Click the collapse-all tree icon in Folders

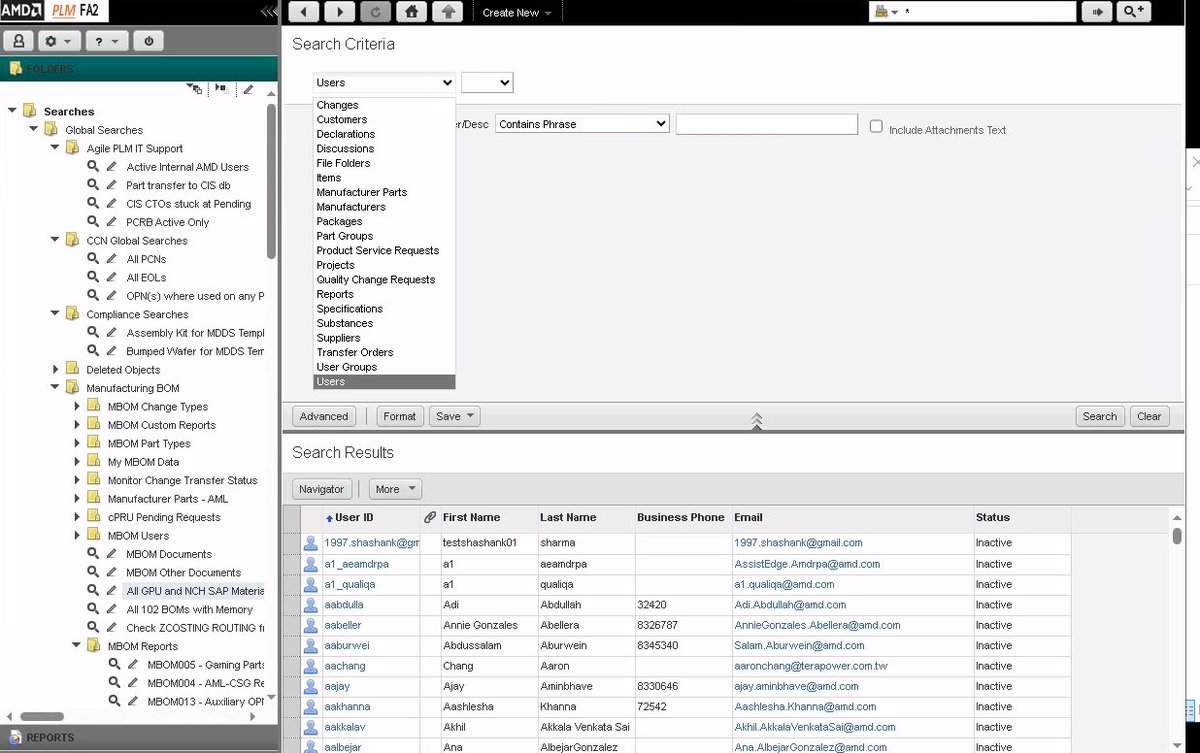click(x=220, y=89)
